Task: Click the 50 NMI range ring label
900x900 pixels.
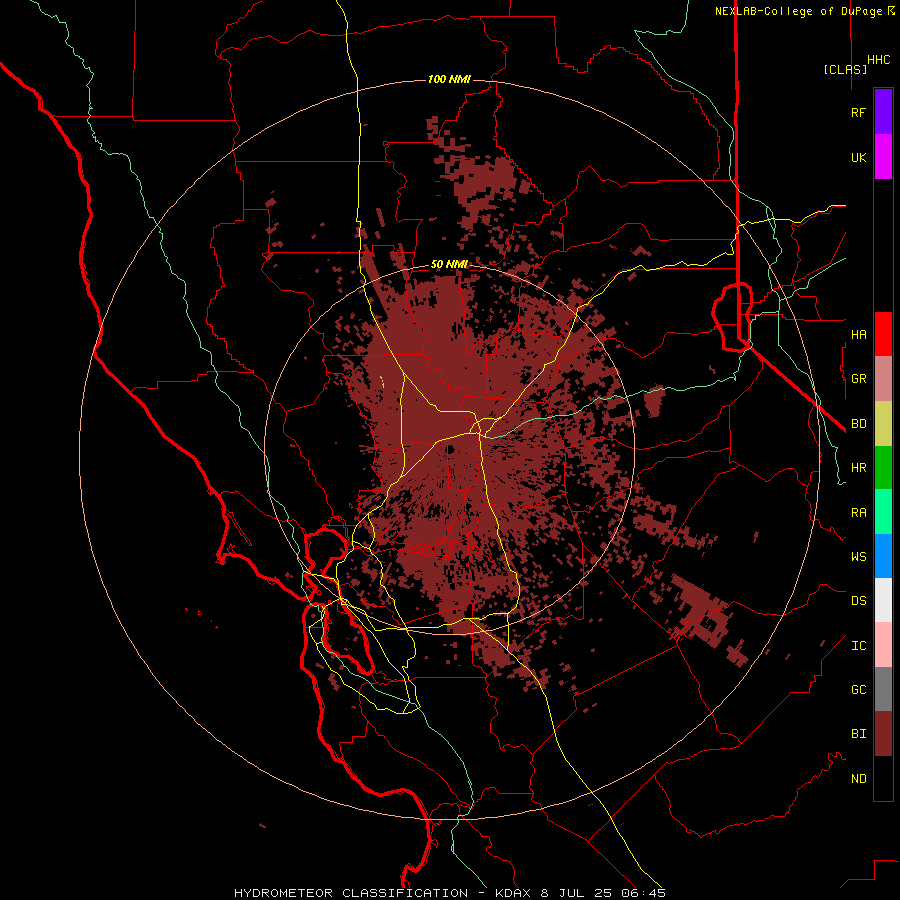Action: tap(449, 265)
